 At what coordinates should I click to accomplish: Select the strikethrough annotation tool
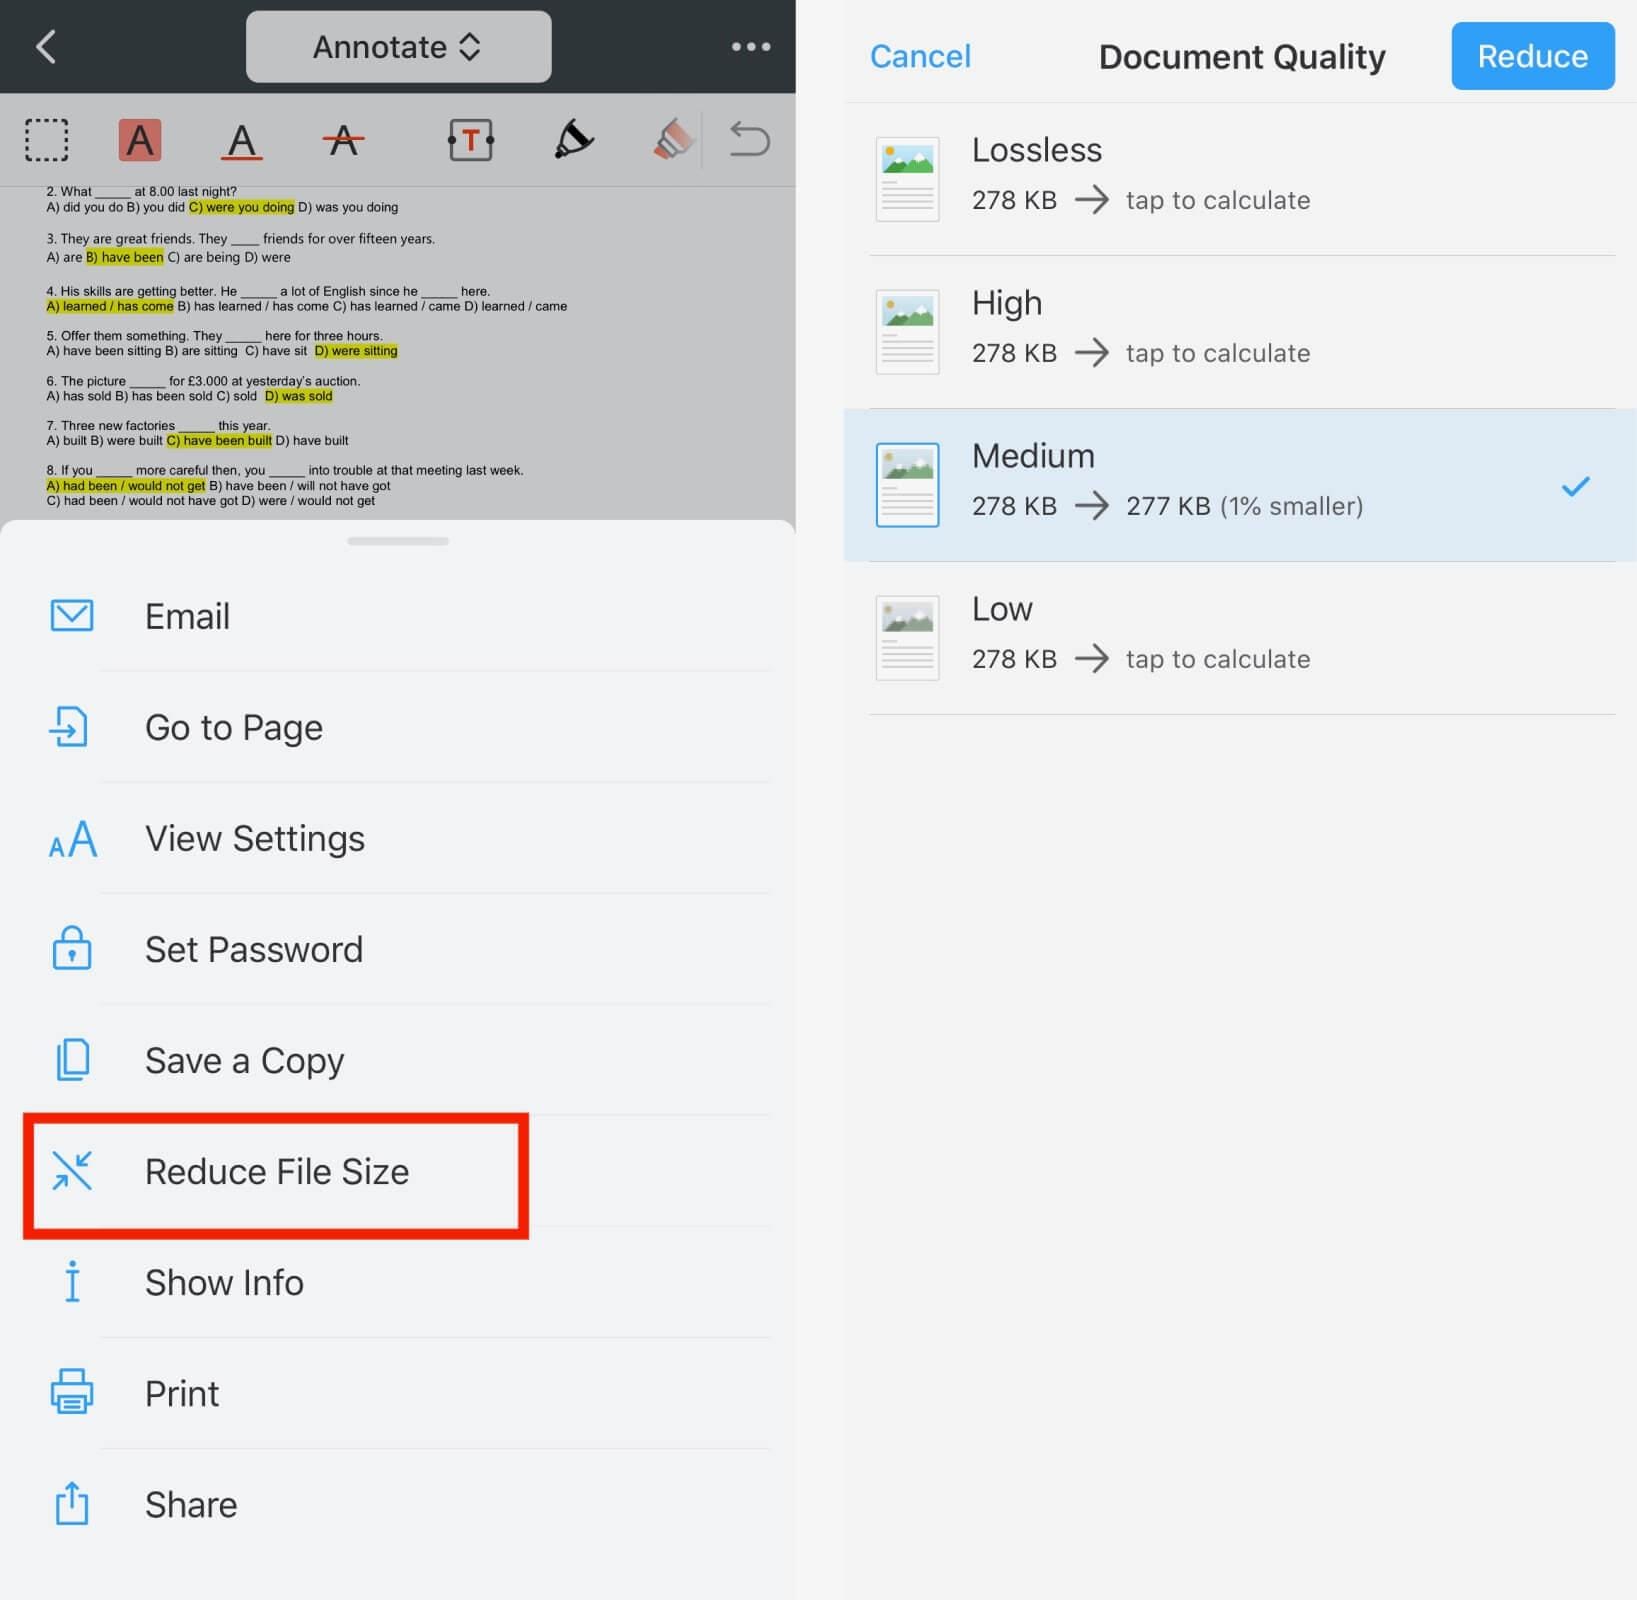point(343,140)
